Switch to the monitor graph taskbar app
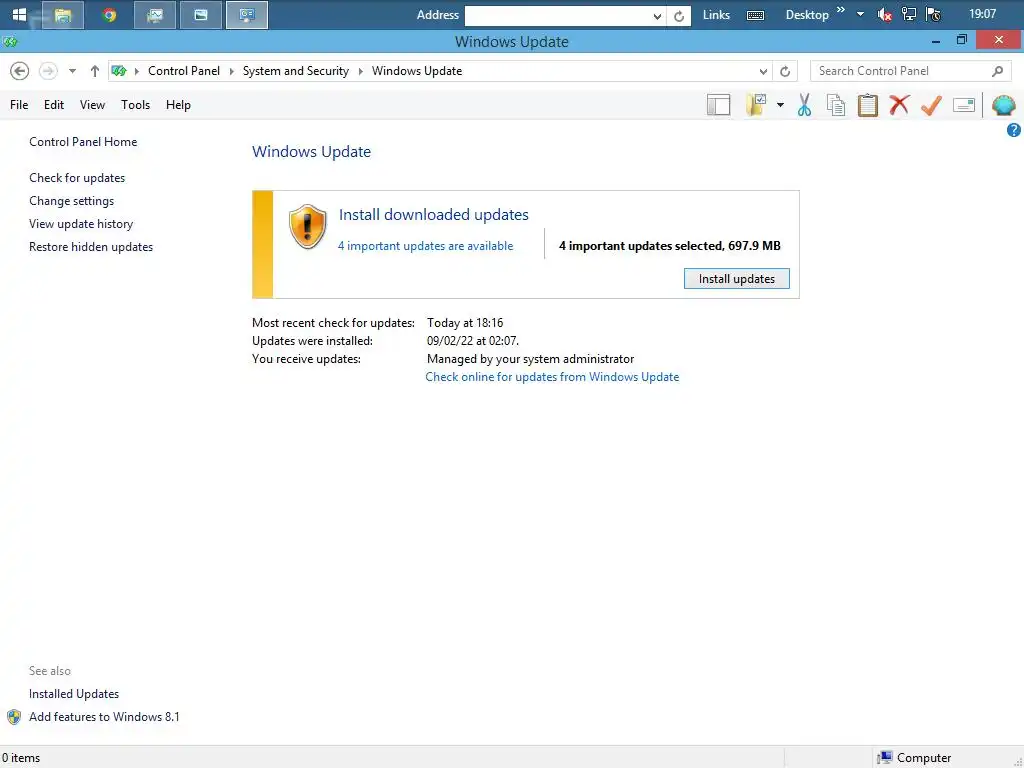Image resolution: width=1024 pixels, height=768 pixels. [155, 15]
